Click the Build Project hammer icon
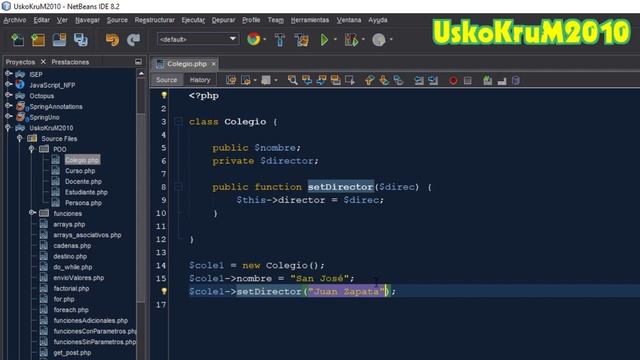Viewport: 640px width, 360px height. point(280,40)
